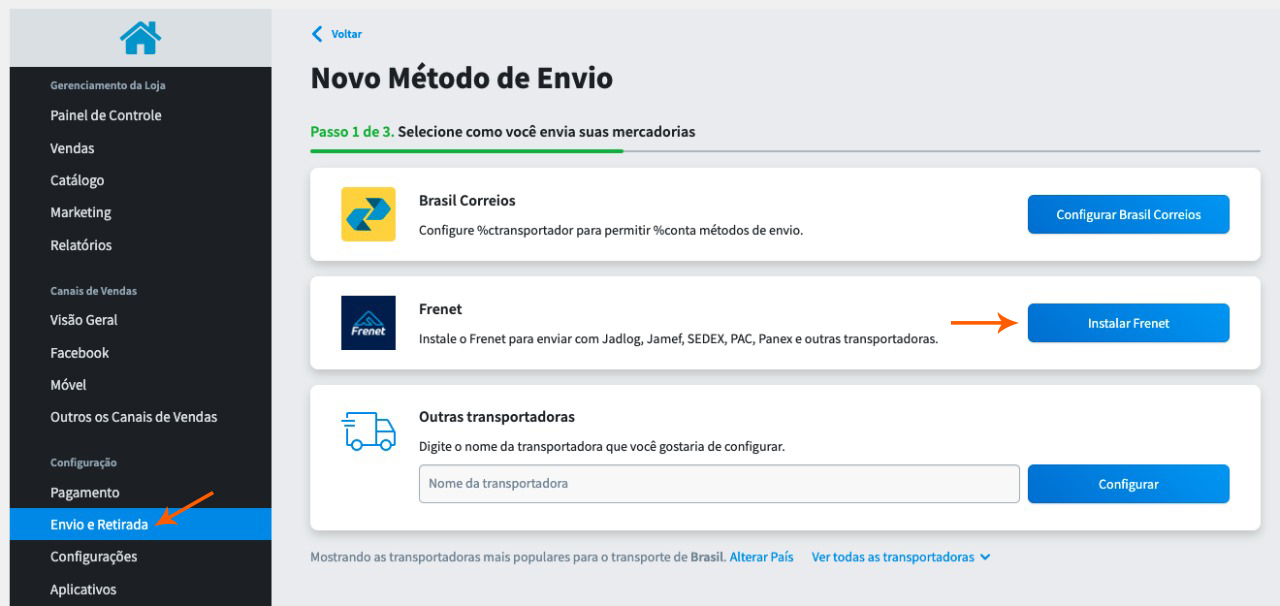Click the Frenet logo icon

pos(369,322)
